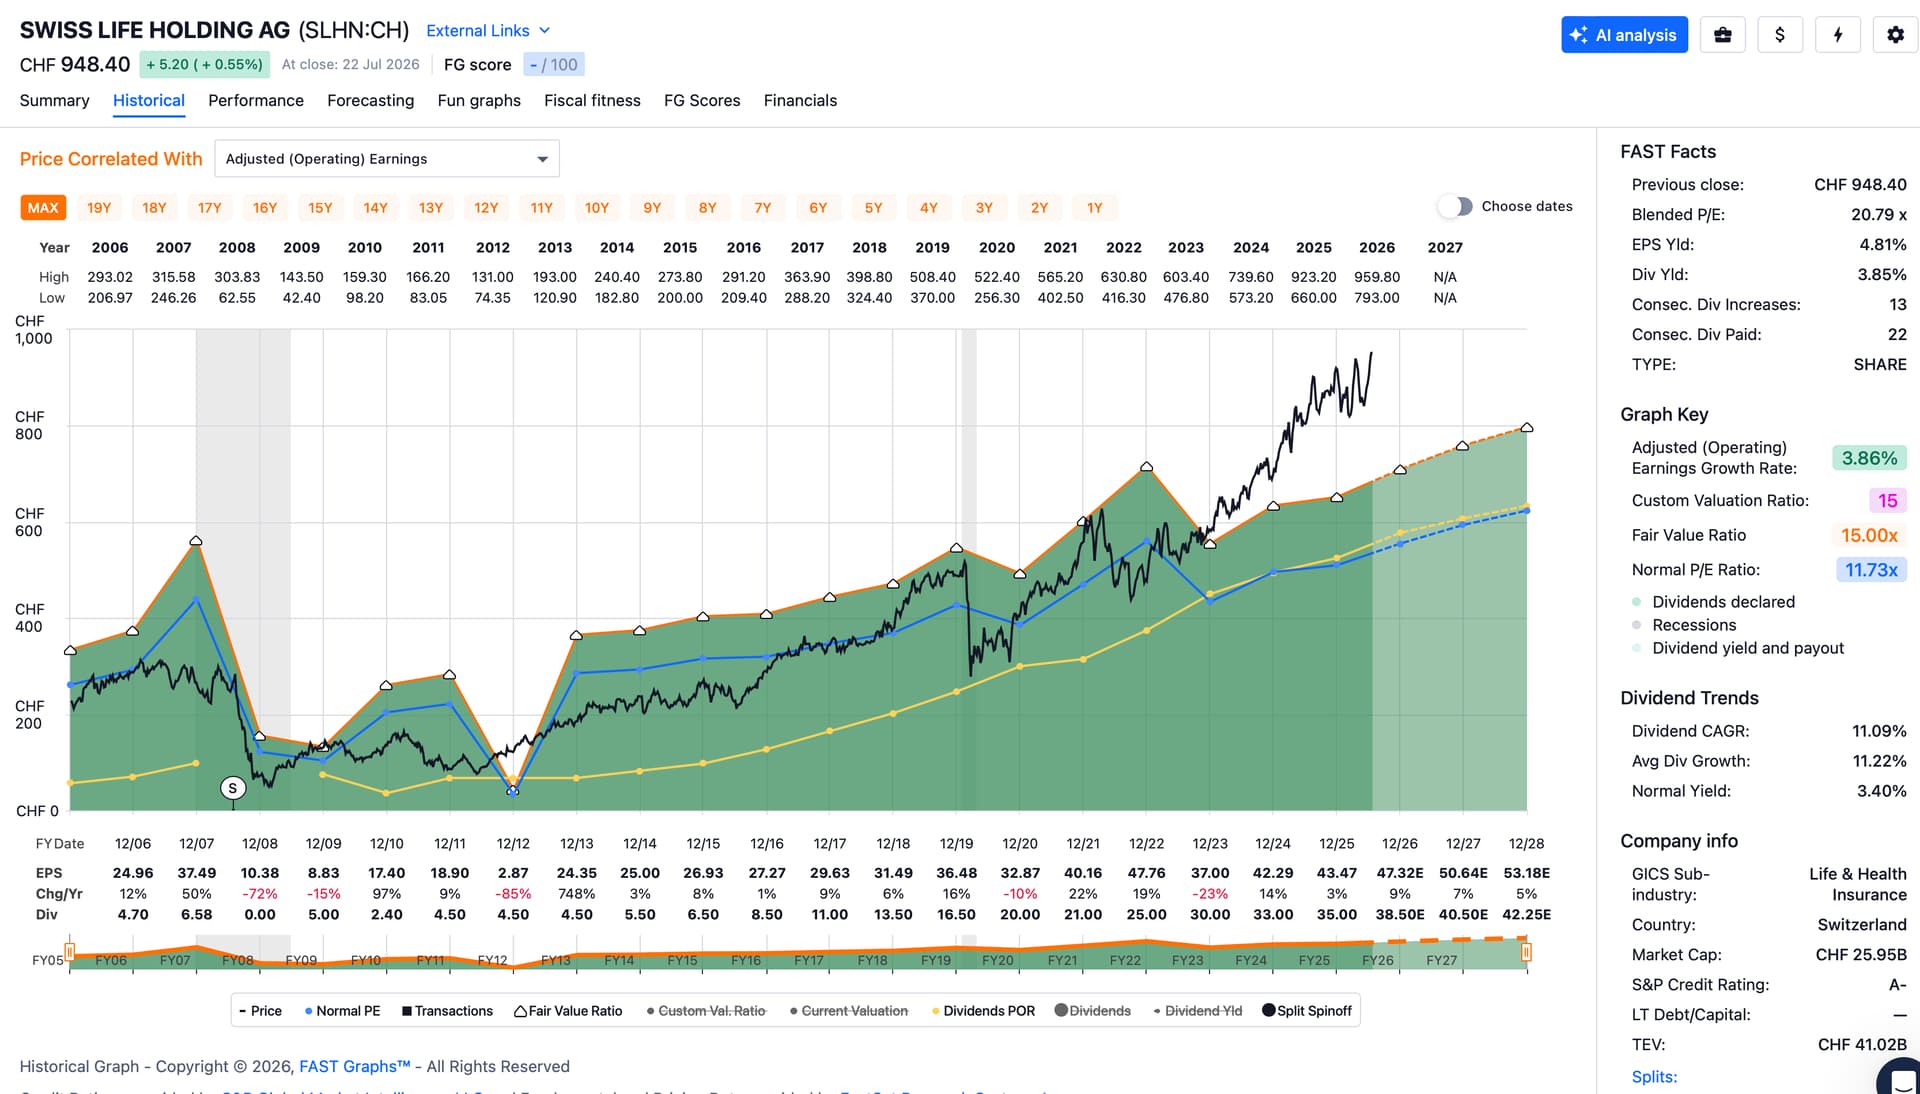Screen dimensions: 1920x1094
Task: Click the S&P Credit Rating value A-
Action: point(1897,985)
